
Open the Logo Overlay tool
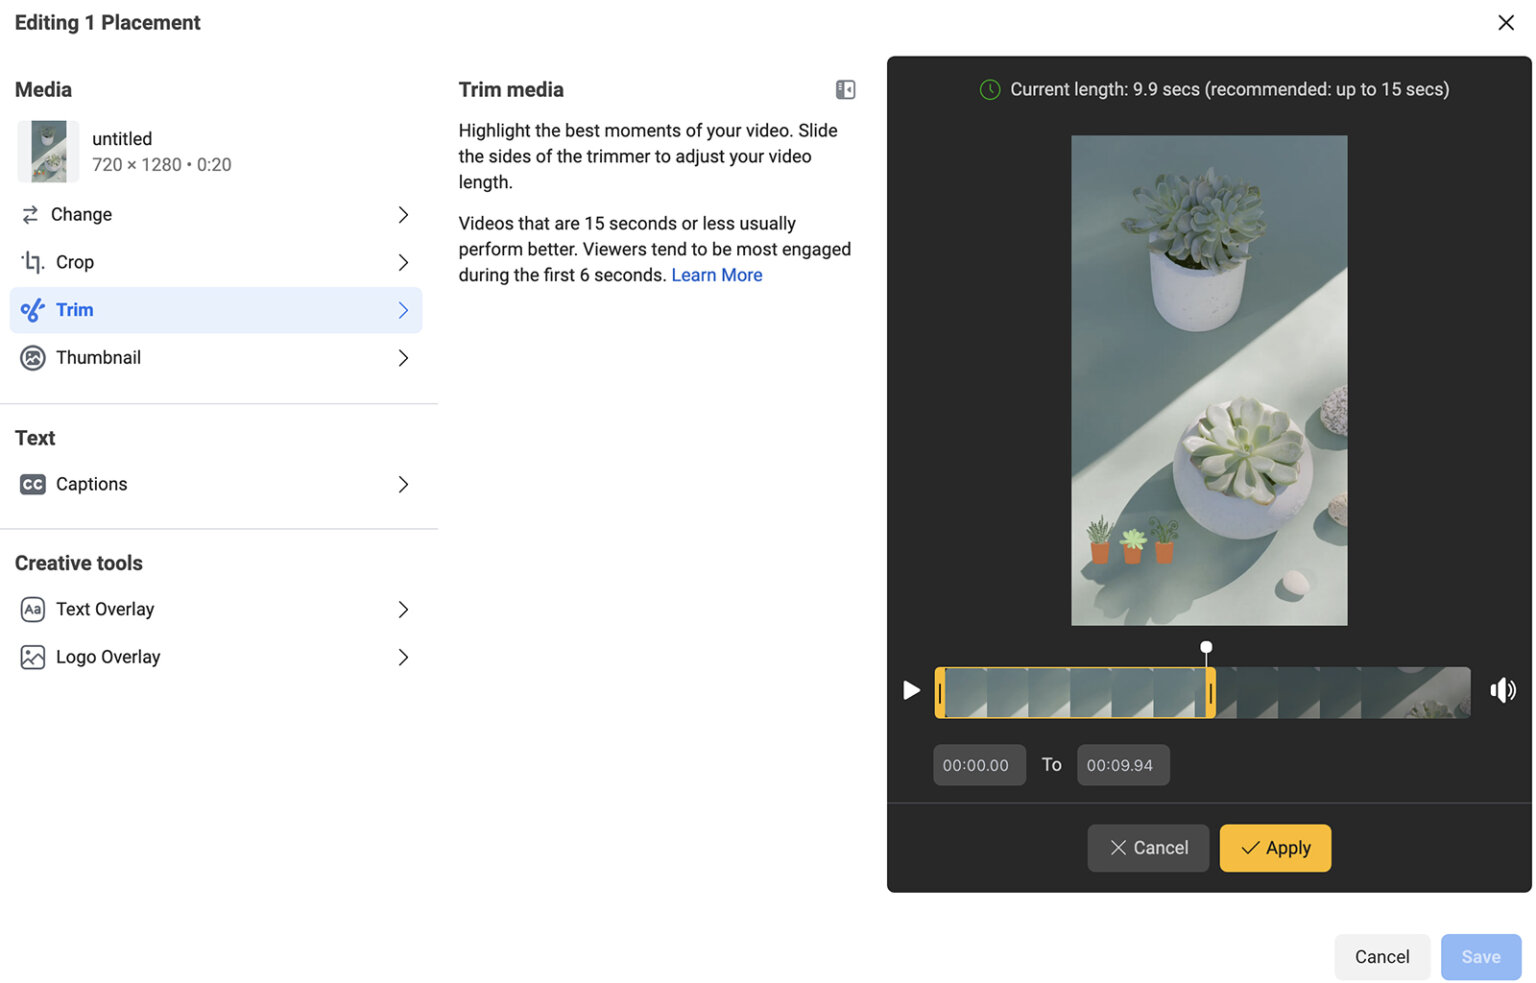108,656
